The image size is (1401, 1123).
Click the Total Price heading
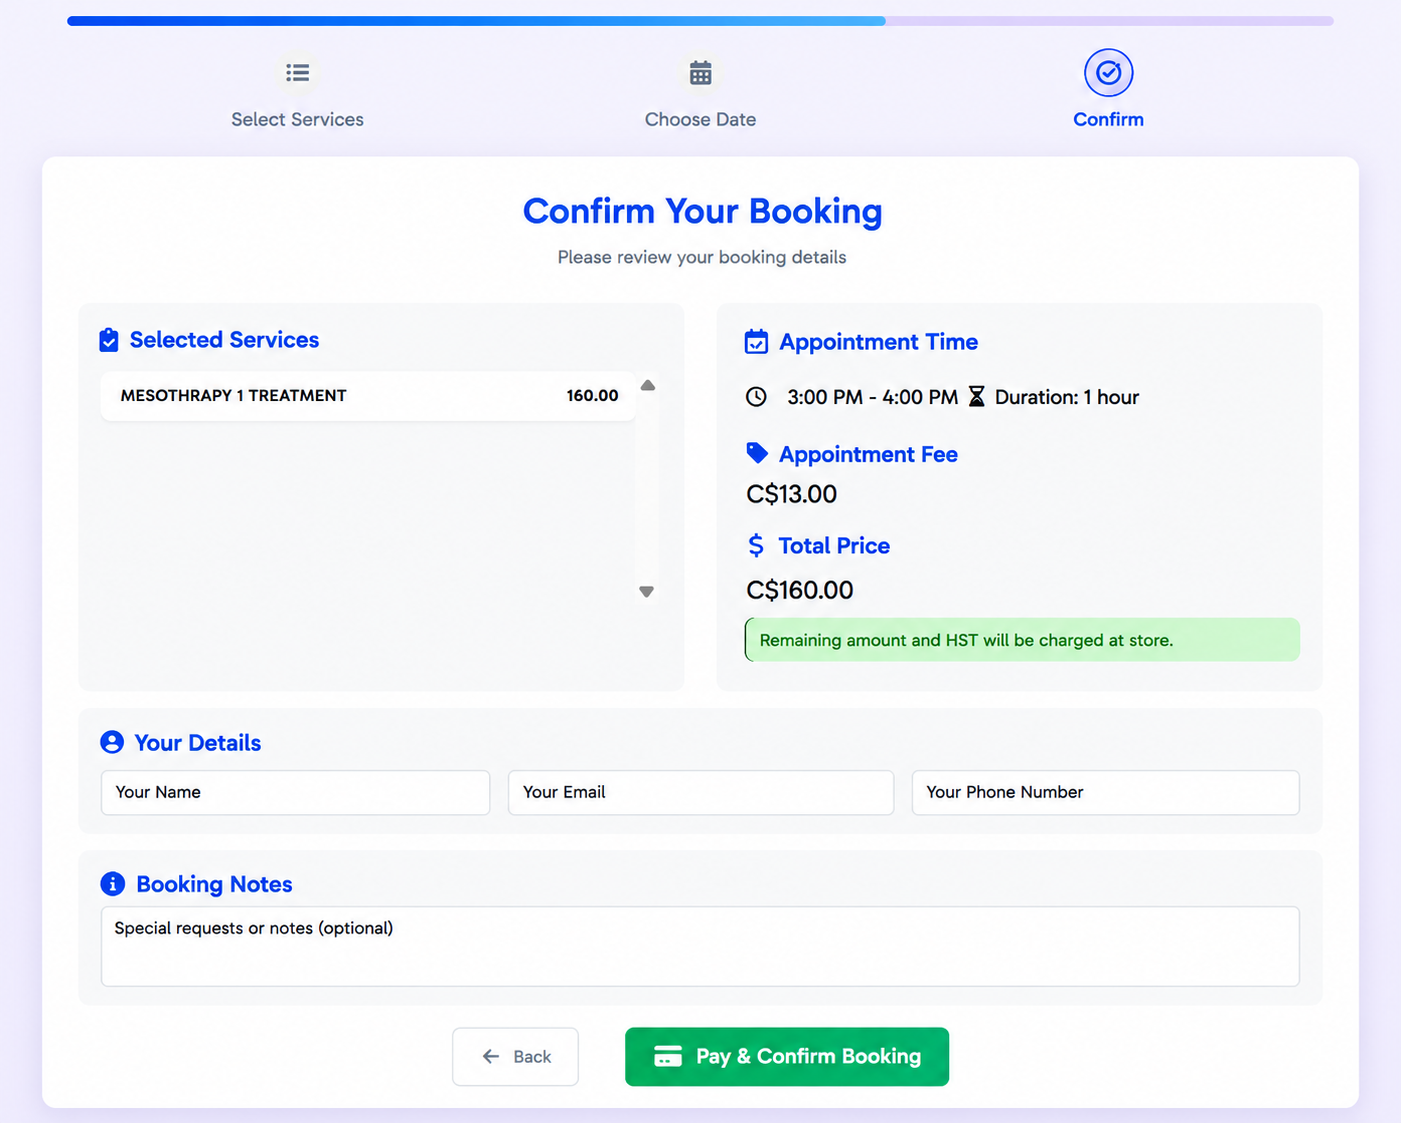coord(834,546)
